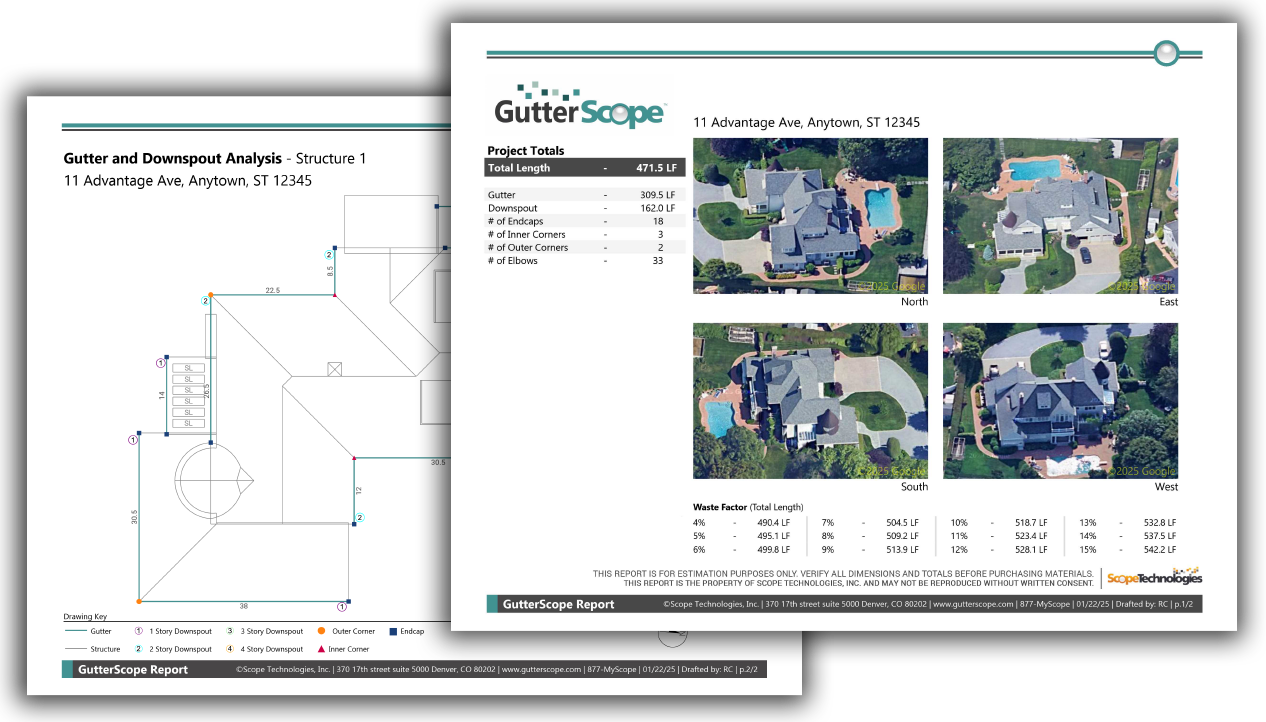The height and width of the screenshot is (722, 1266).
Task: Click the Gutter and Downspout Analysis title
Action: 172,158
